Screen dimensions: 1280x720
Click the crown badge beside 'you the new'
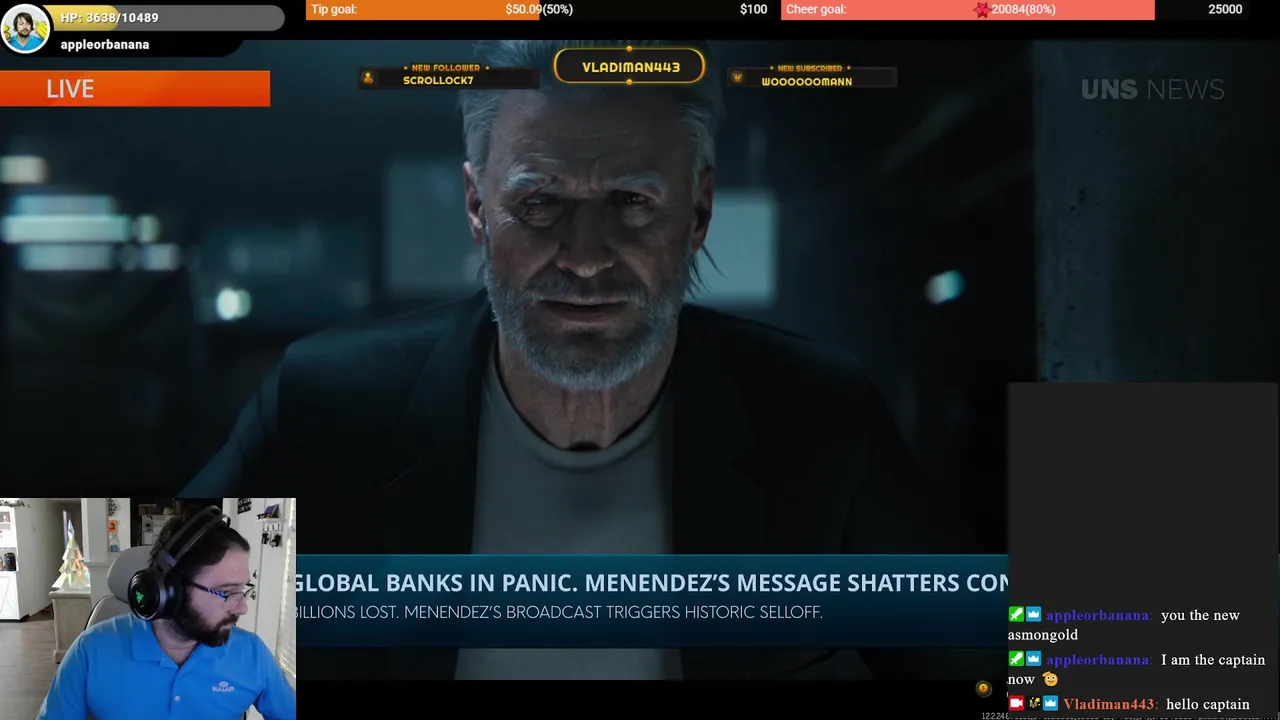click(x=1033, y=615)
